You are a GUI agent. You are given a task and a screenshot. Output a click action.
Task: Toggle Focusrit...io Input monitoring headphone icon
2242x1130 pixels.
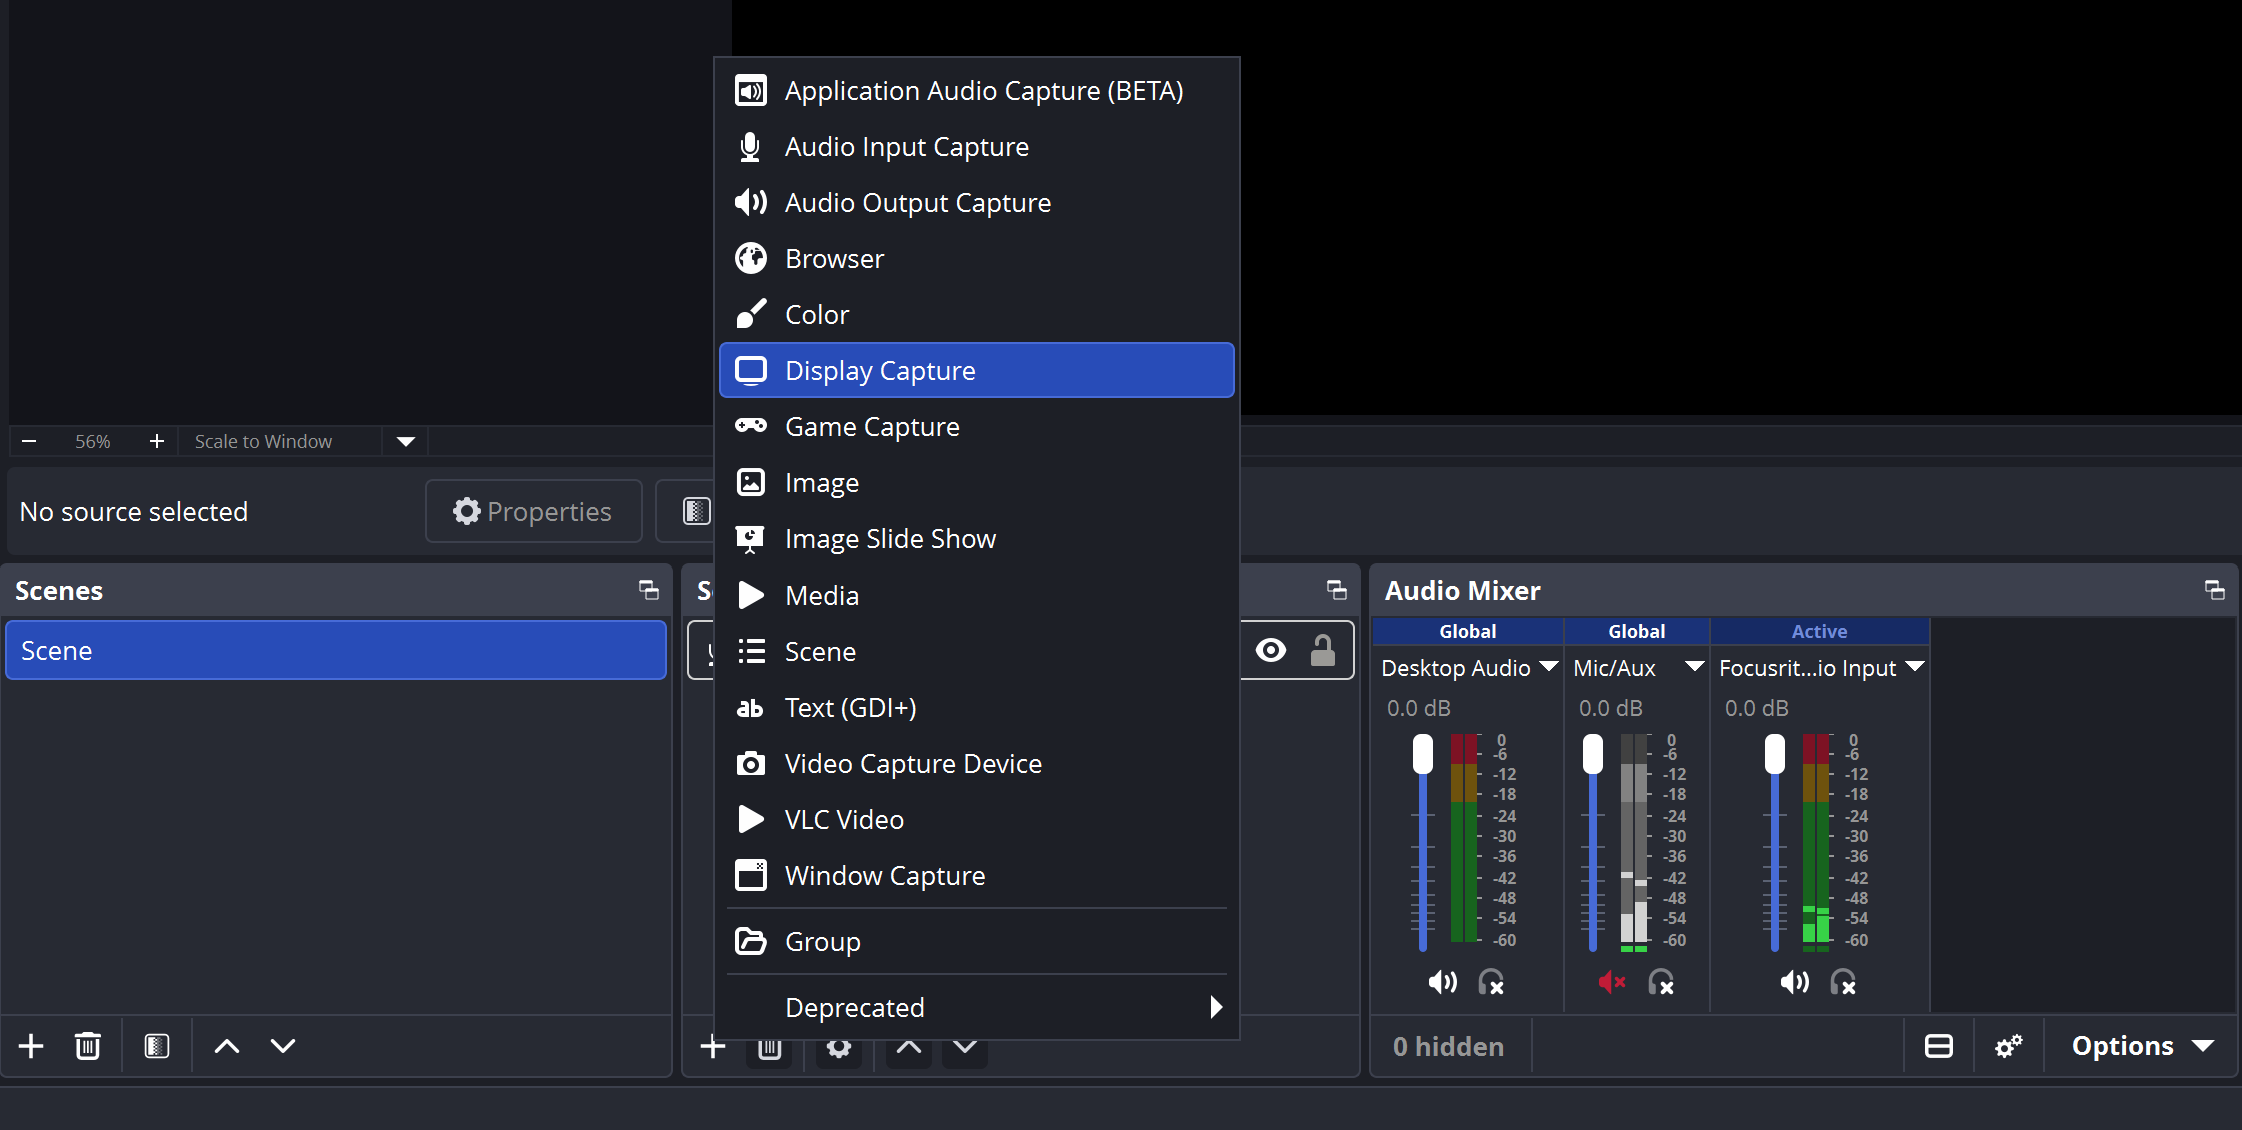tap(1843, 983)
